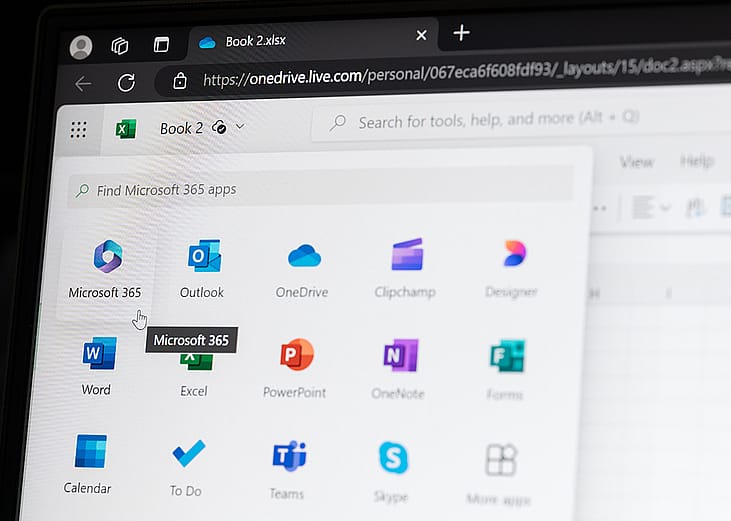Open the ribbon overflow more options

(600, 208)
